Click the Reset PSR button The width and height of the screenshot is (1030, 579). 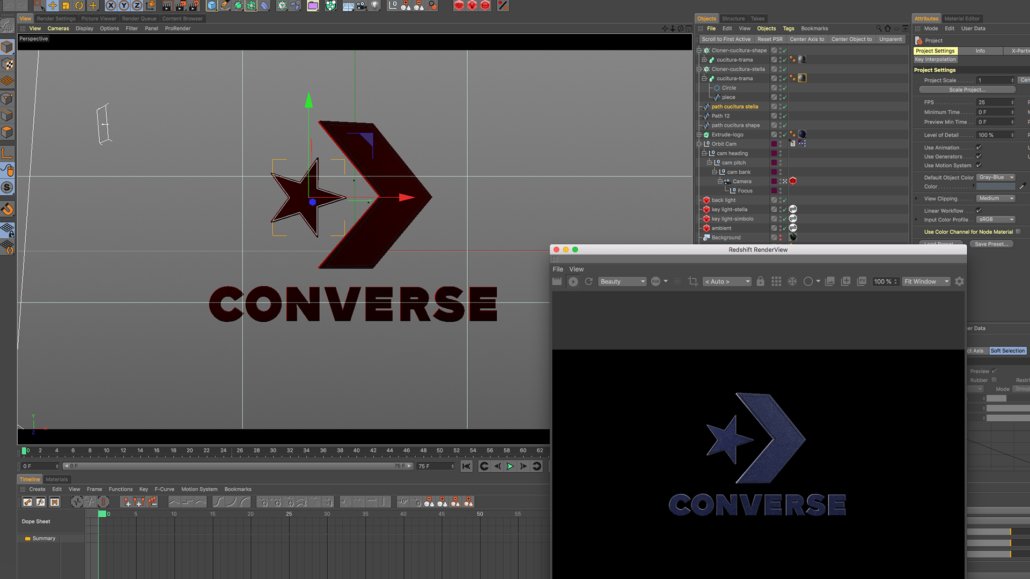770,39
